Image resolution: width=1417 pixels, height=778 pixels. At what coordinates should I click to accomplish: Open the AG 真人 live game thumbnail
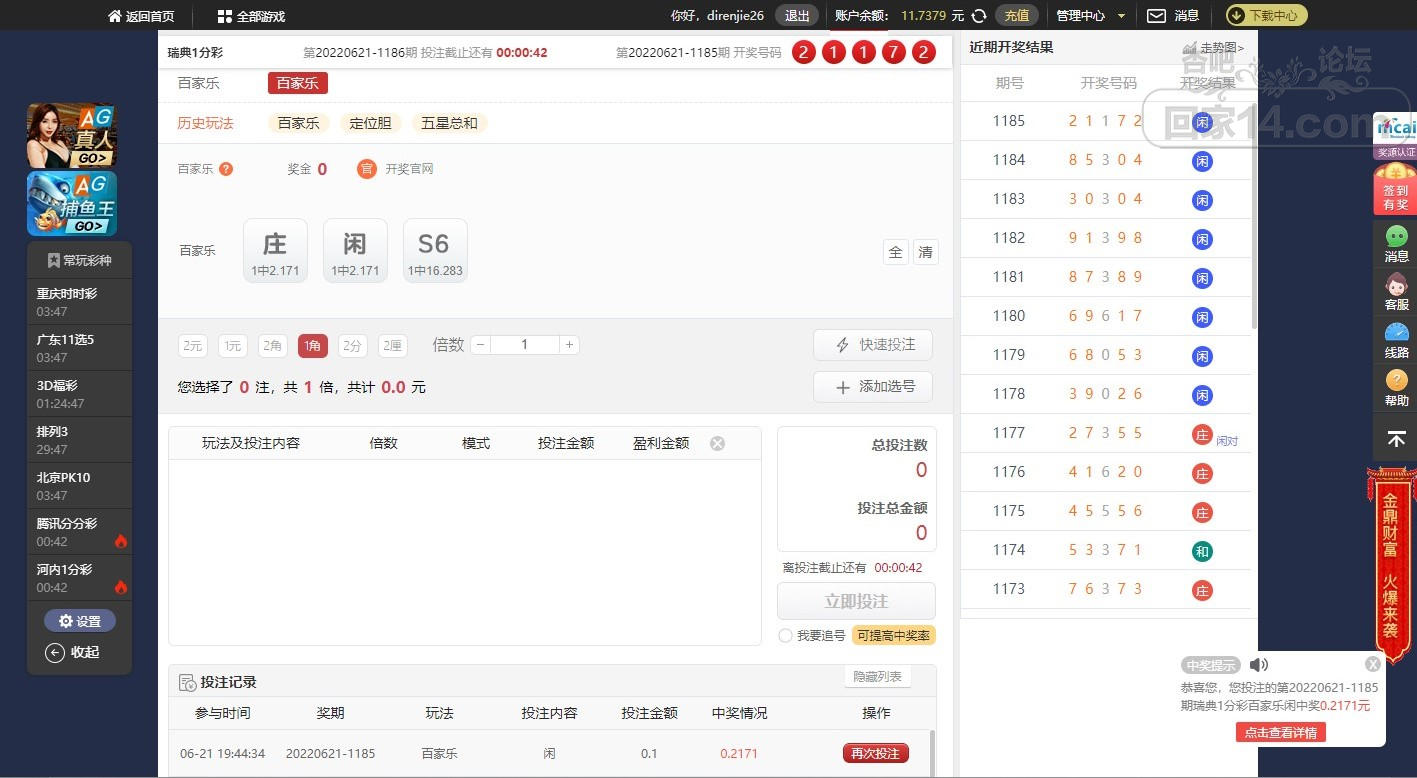click(x=71, y=135)
